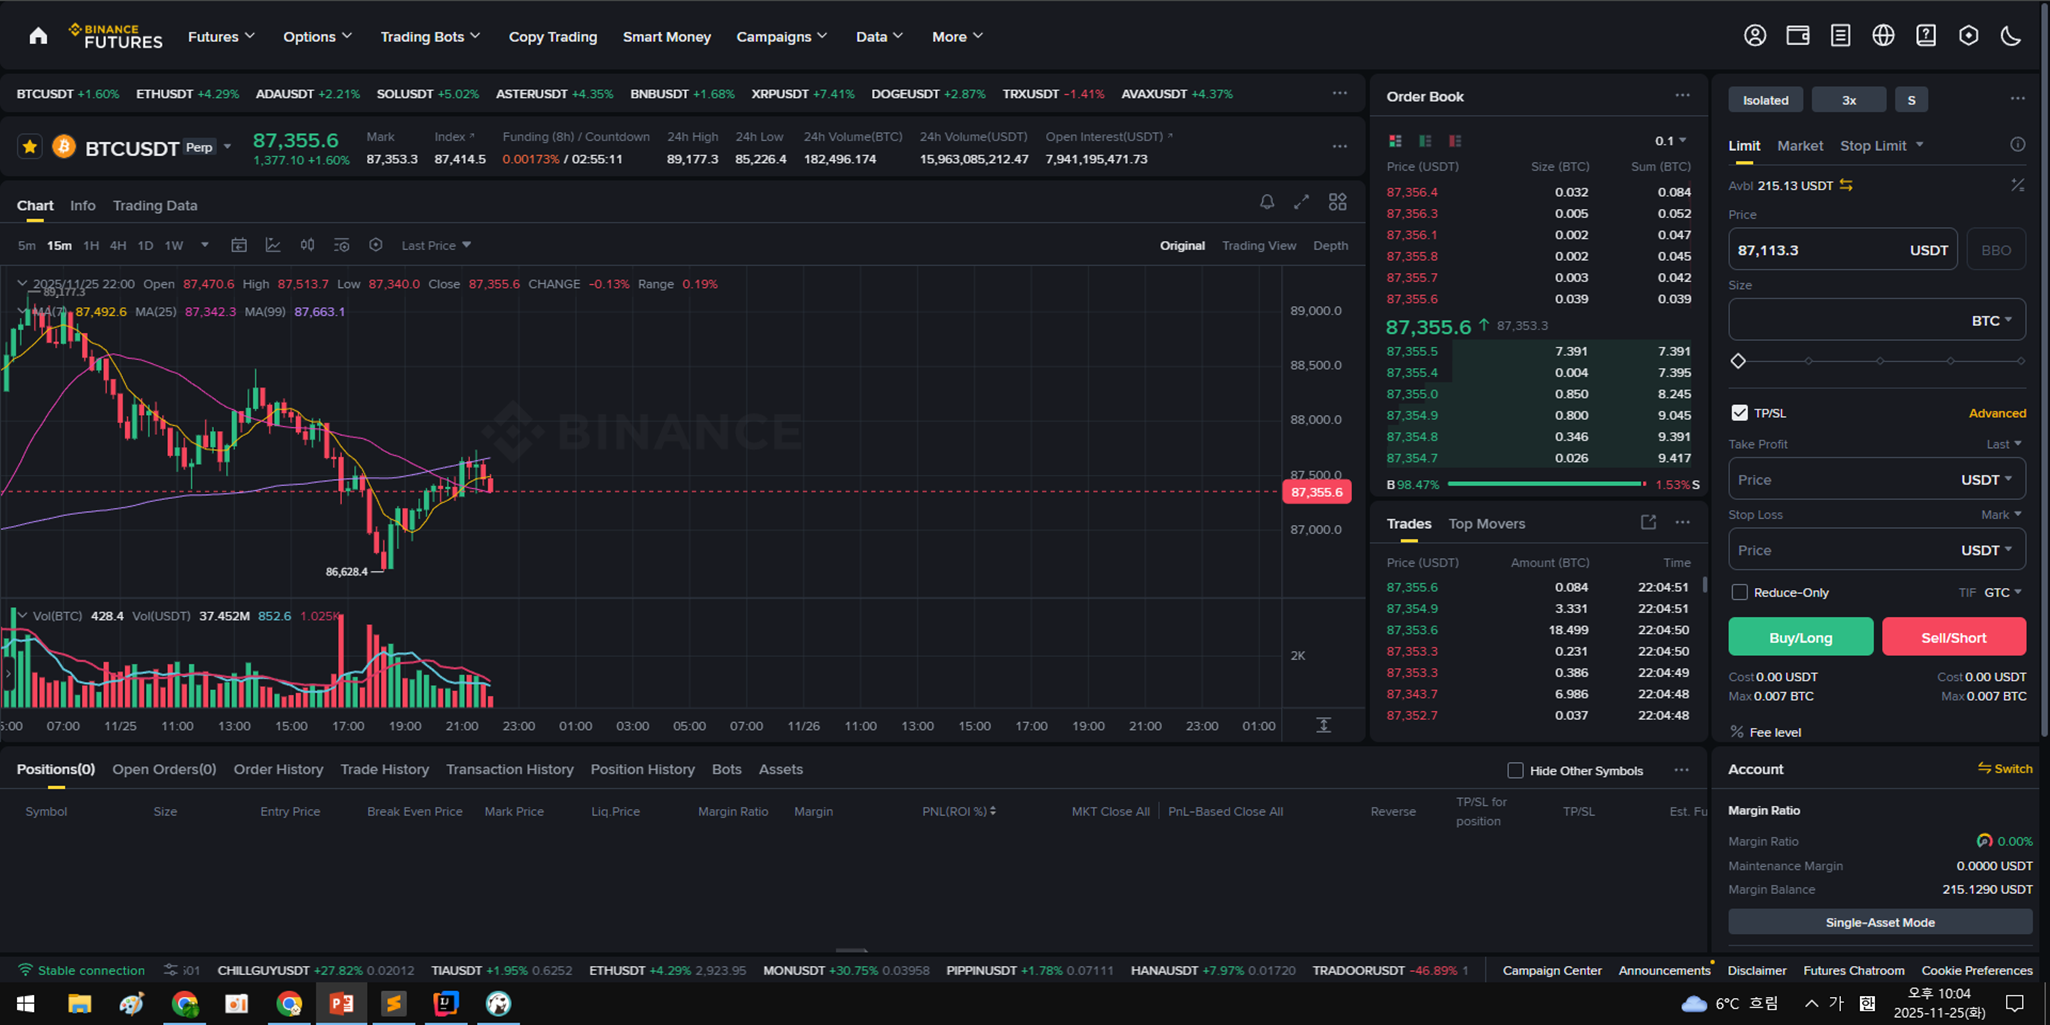The width and height of the screenshot is (2050, 1025).
Task: Switch chart to Trading View mode
Action: [1259, 245]
